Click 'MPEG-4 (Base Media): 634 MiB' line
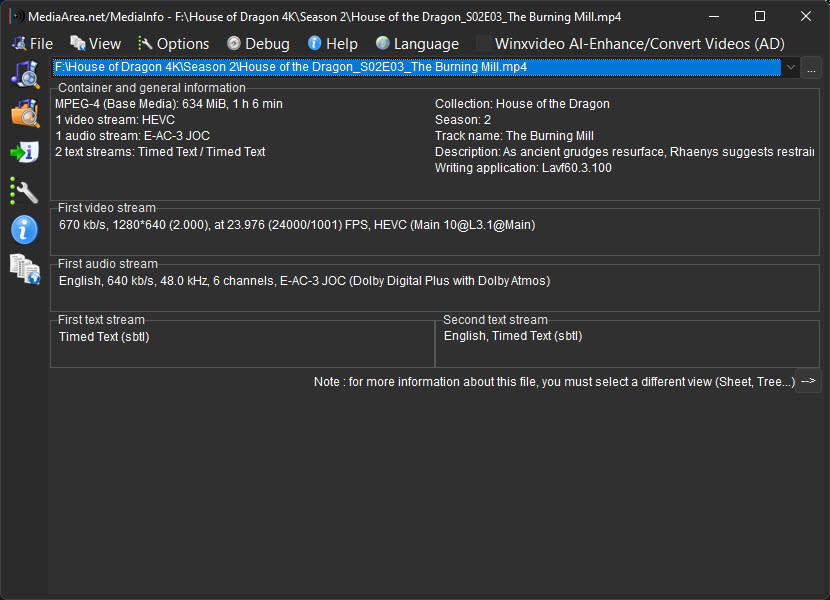Screen dimensions: 830x600 click(169, 104)
